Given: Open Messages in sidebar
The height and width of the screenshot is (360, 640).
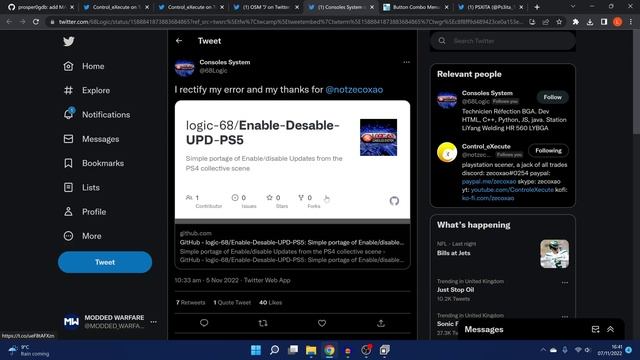Looking at the screenshot, I should 91,139.
